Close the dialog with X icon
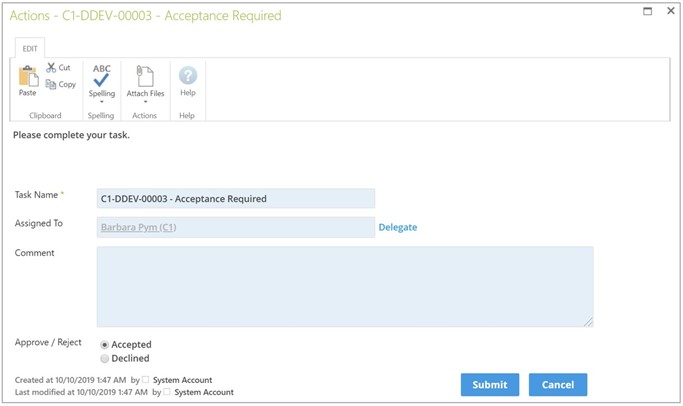Viewport: 683px width, 406px height. click(x=671, y=11)
